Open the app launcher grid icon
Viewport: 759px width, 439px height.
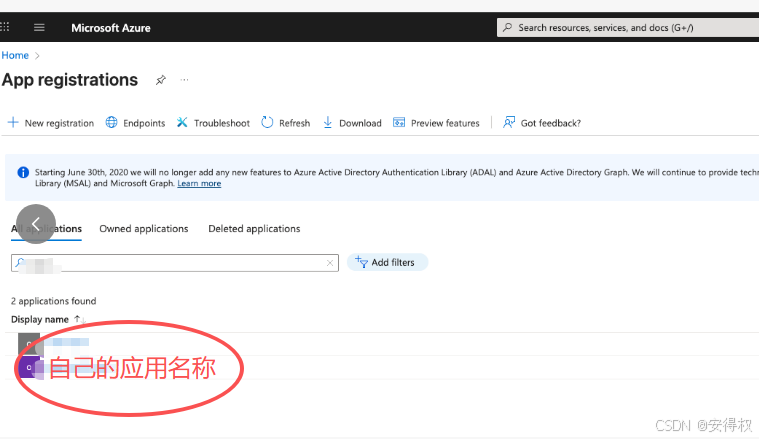[4, 27]
